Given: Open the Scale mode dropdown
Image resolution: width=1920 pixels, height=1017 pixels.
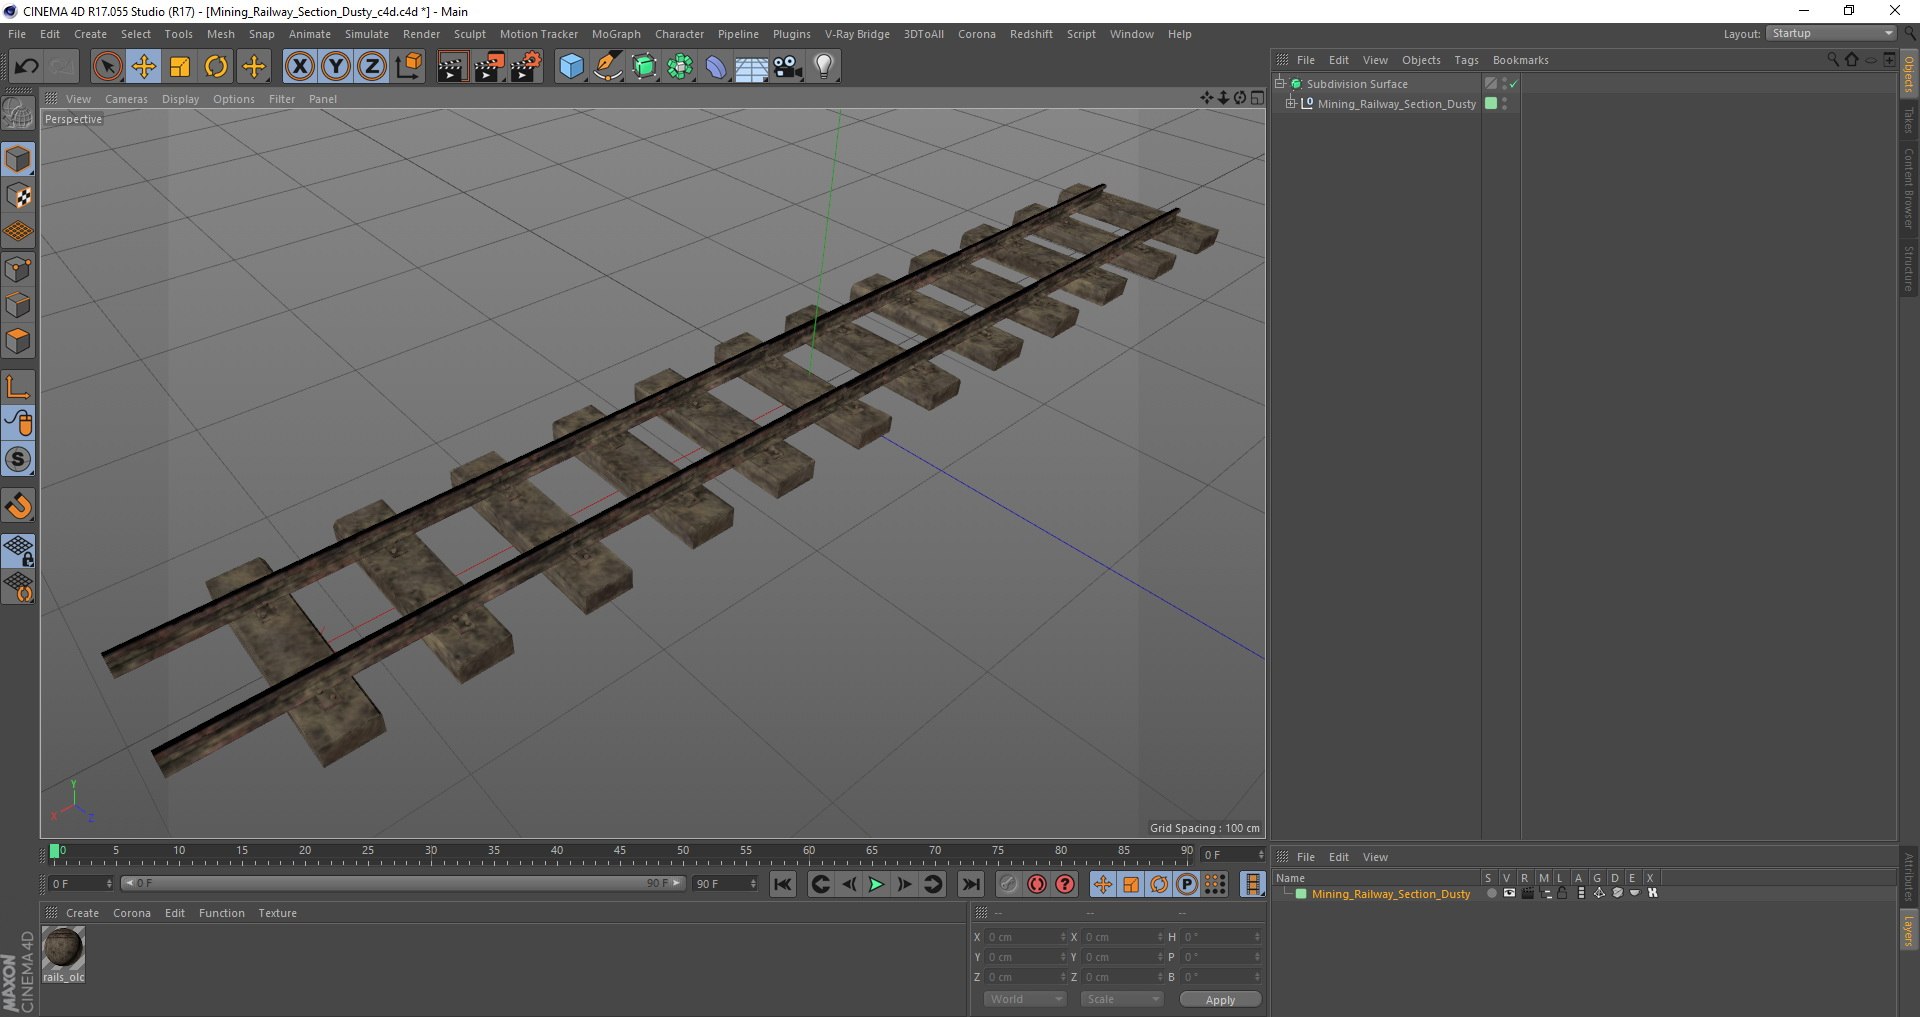Looking at the screenshot, I should click(x=1122, y=999).
